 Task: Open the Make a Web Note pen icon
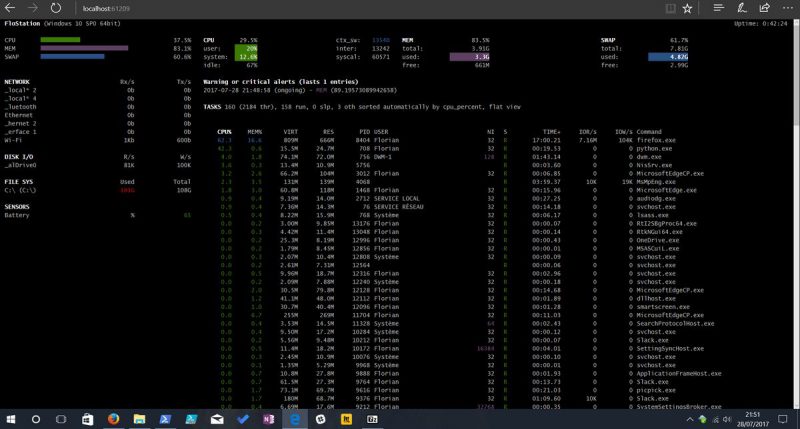741,8
